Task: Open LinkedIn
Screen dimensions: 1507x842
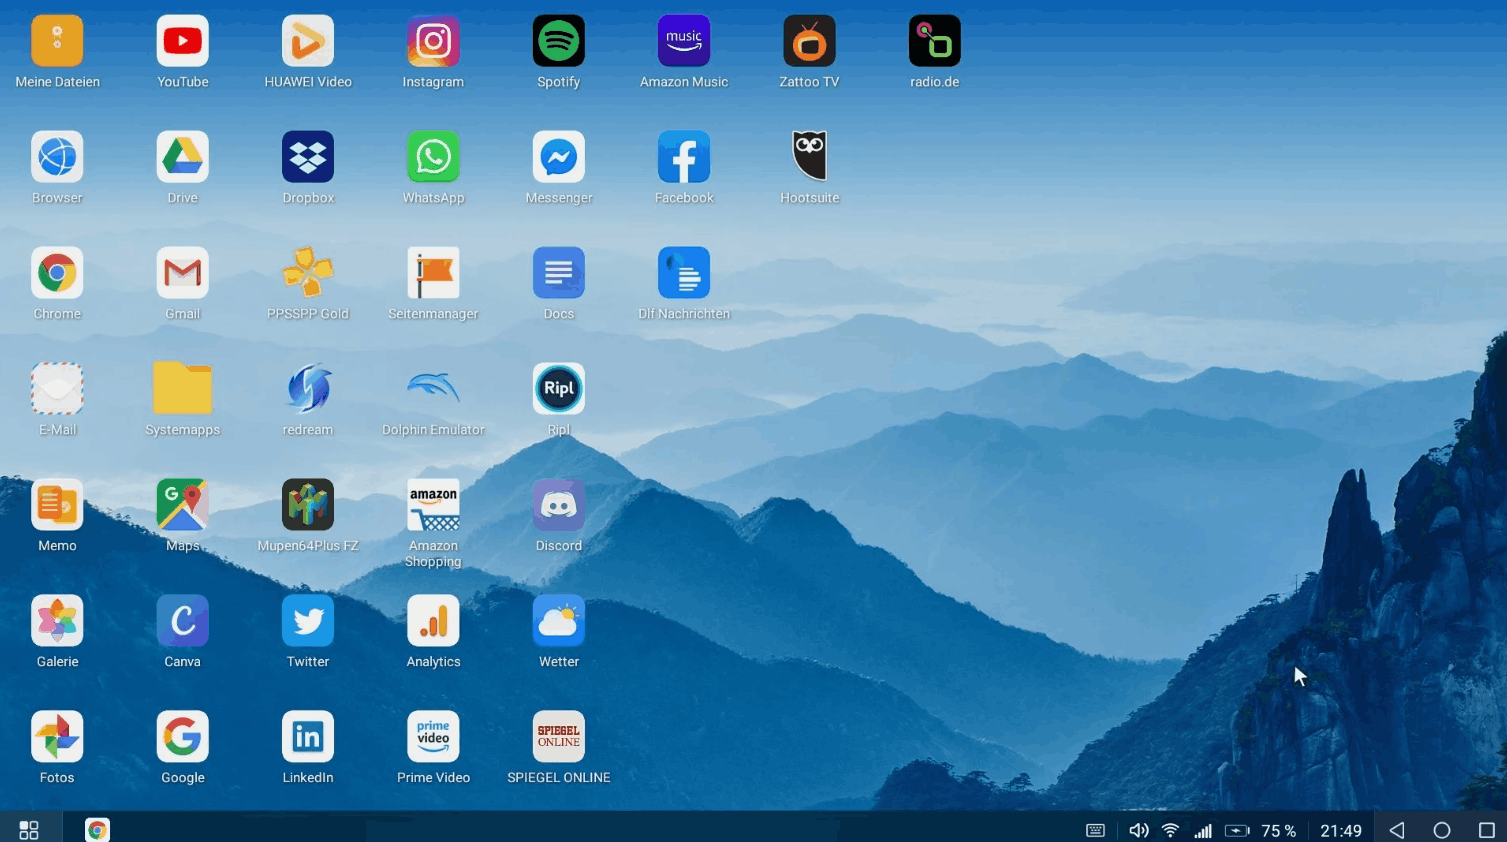Action: tap(308, 737)
